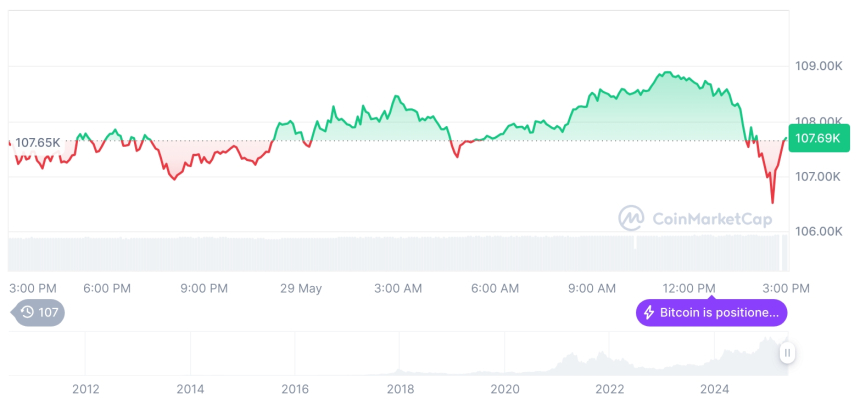Click the chart peak under the 109.00K level
Image resolution: width=860 pixels, height=401 pixels.
click(665, 73)
